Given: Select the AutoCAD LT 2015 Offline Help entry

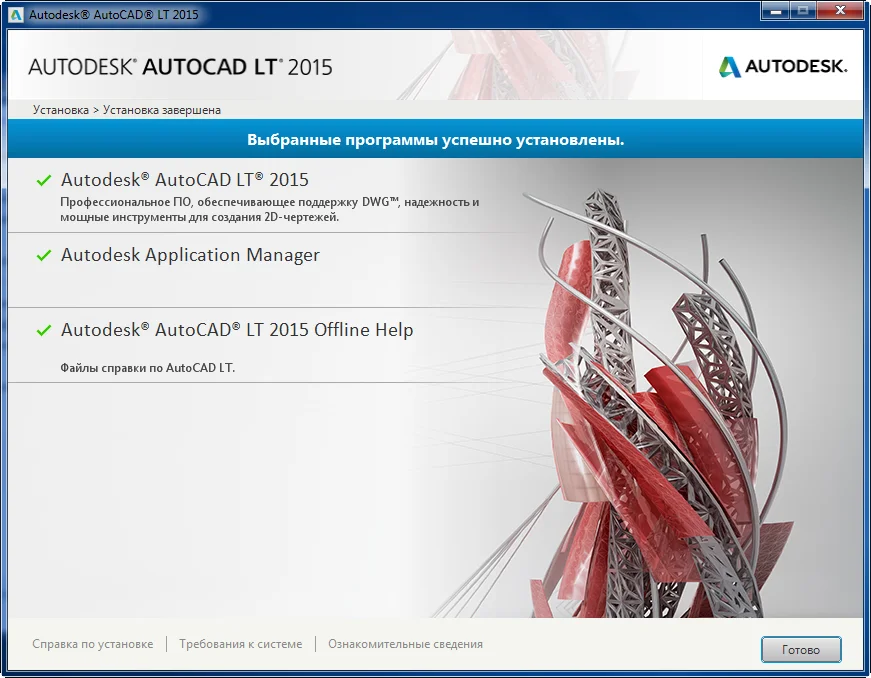Looking at the screenshot, I should 237,330.
